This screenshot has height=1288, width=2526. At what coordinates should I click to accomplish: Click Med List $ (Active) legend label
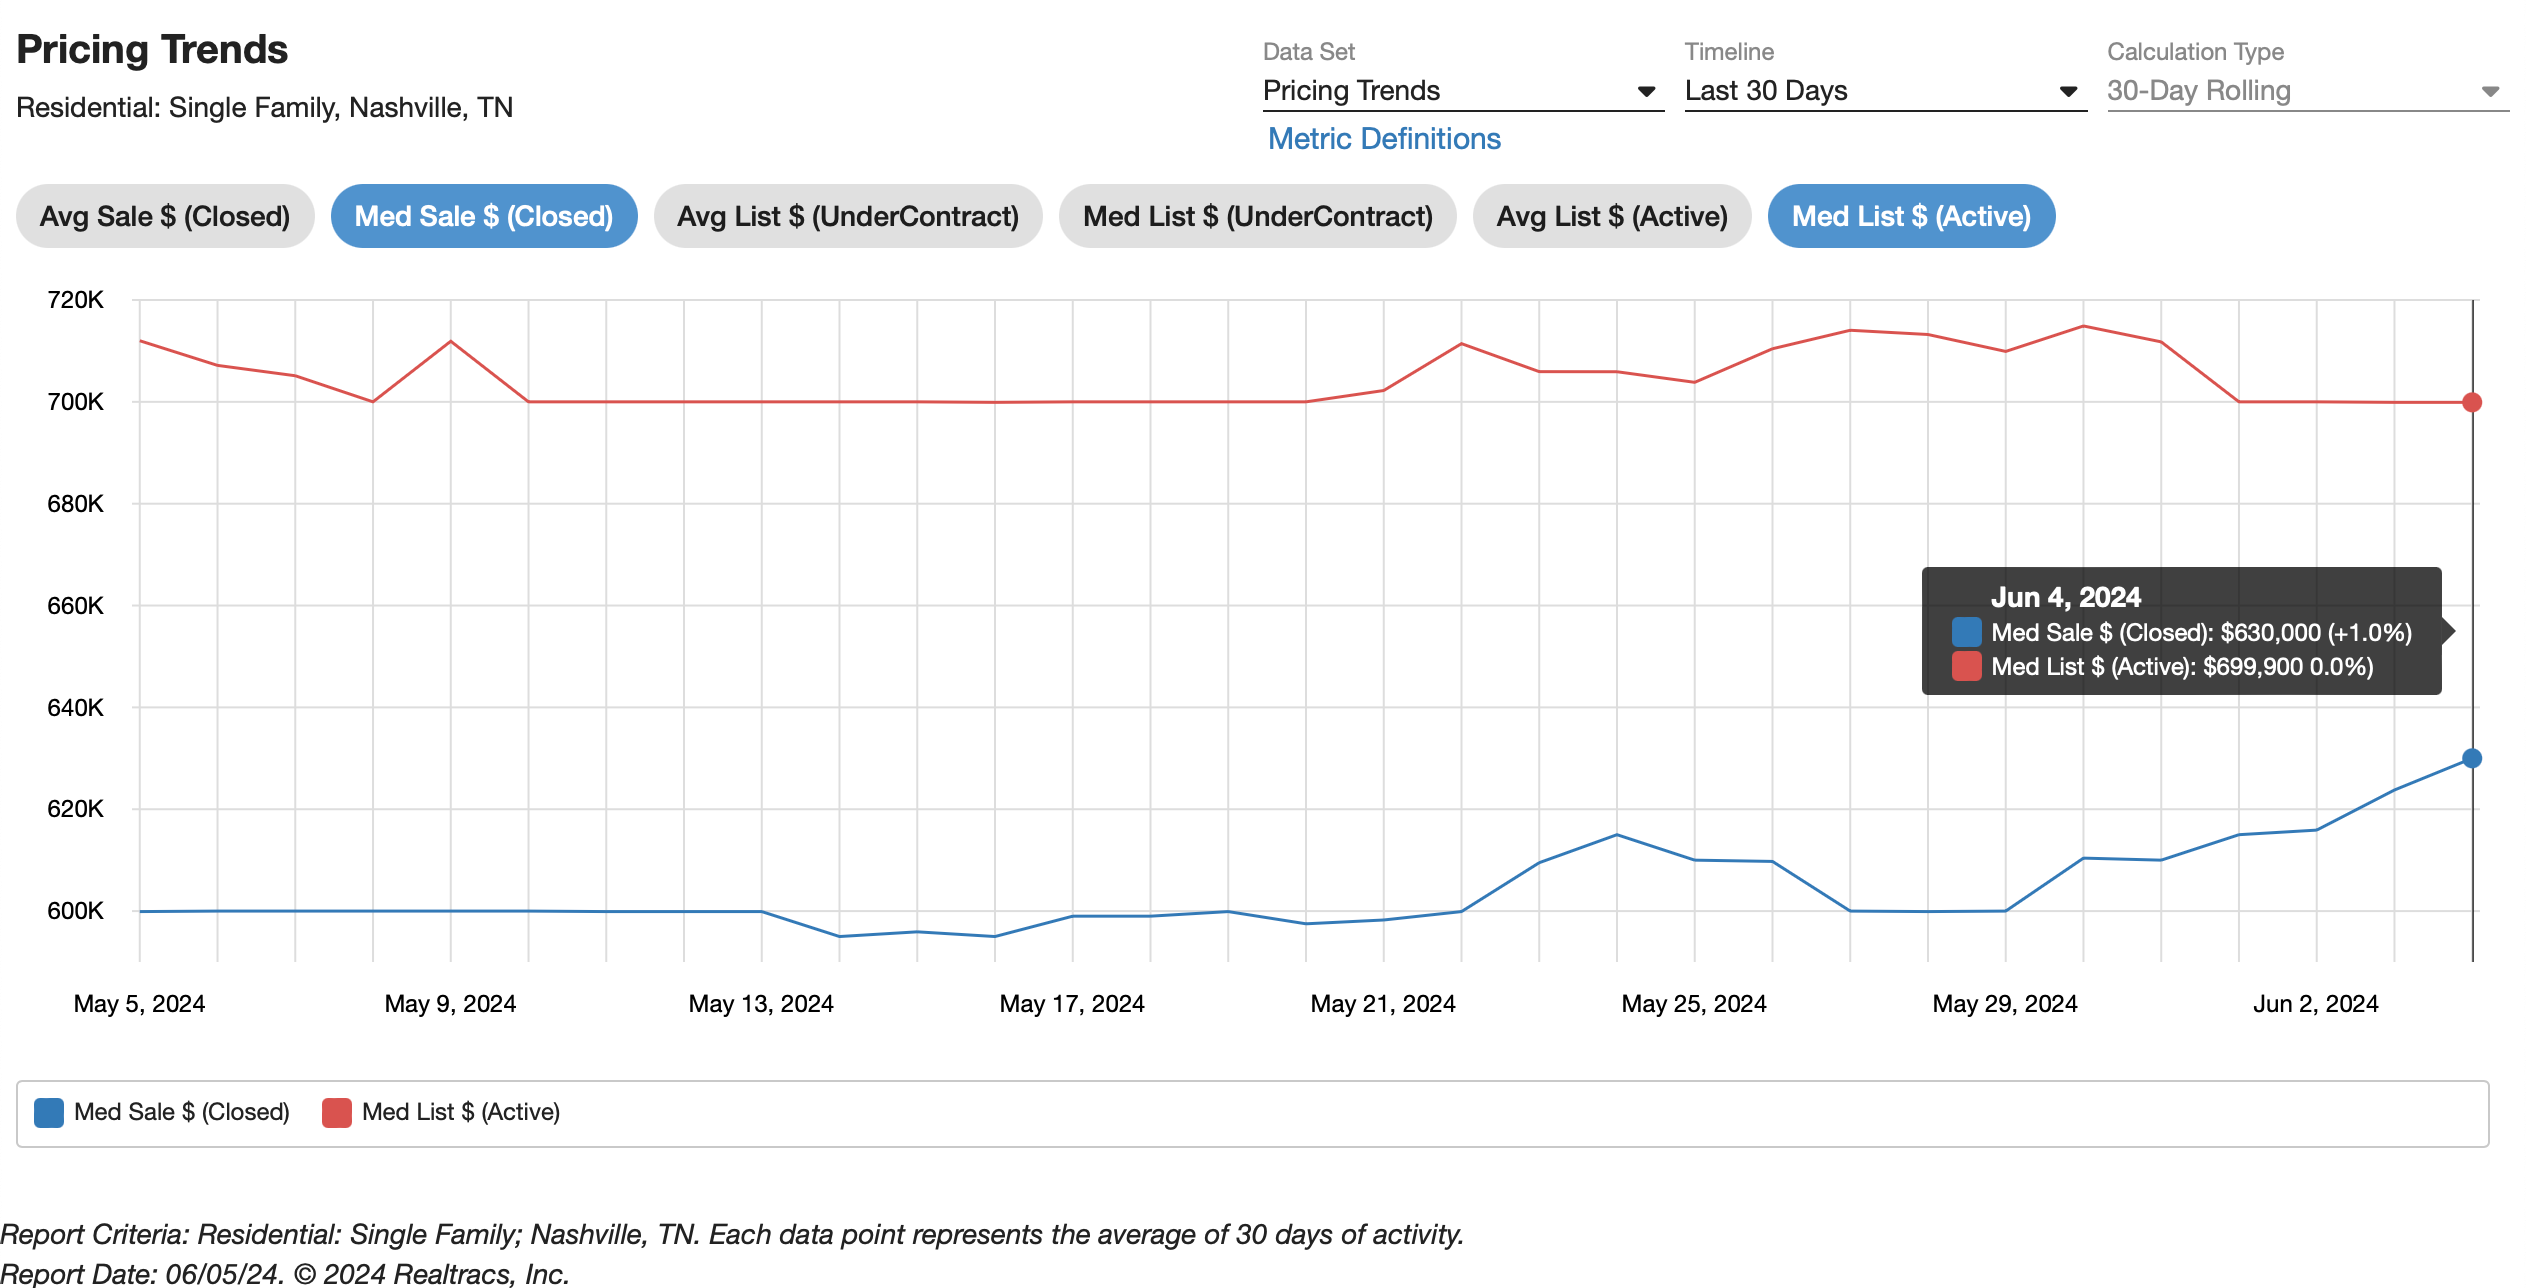pos(460,1112)
